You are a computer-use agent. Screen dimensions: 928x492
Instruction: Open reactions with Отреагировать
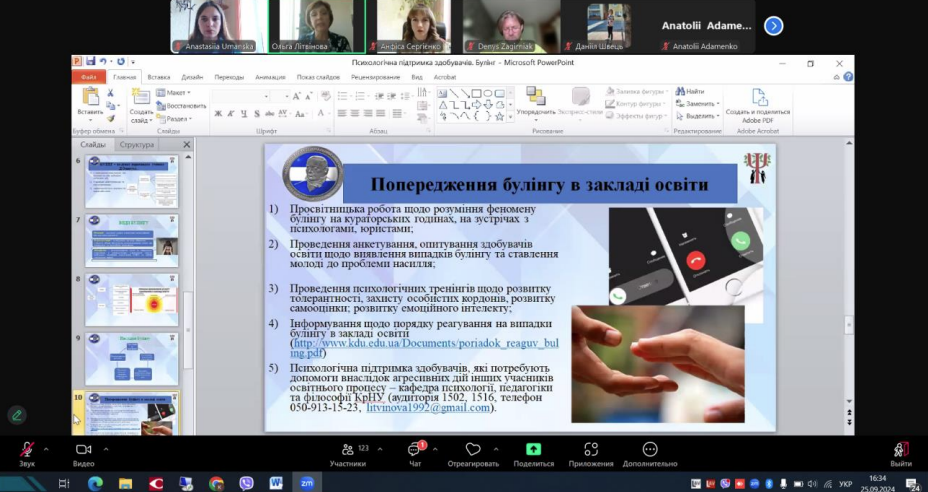click(473, 455)
